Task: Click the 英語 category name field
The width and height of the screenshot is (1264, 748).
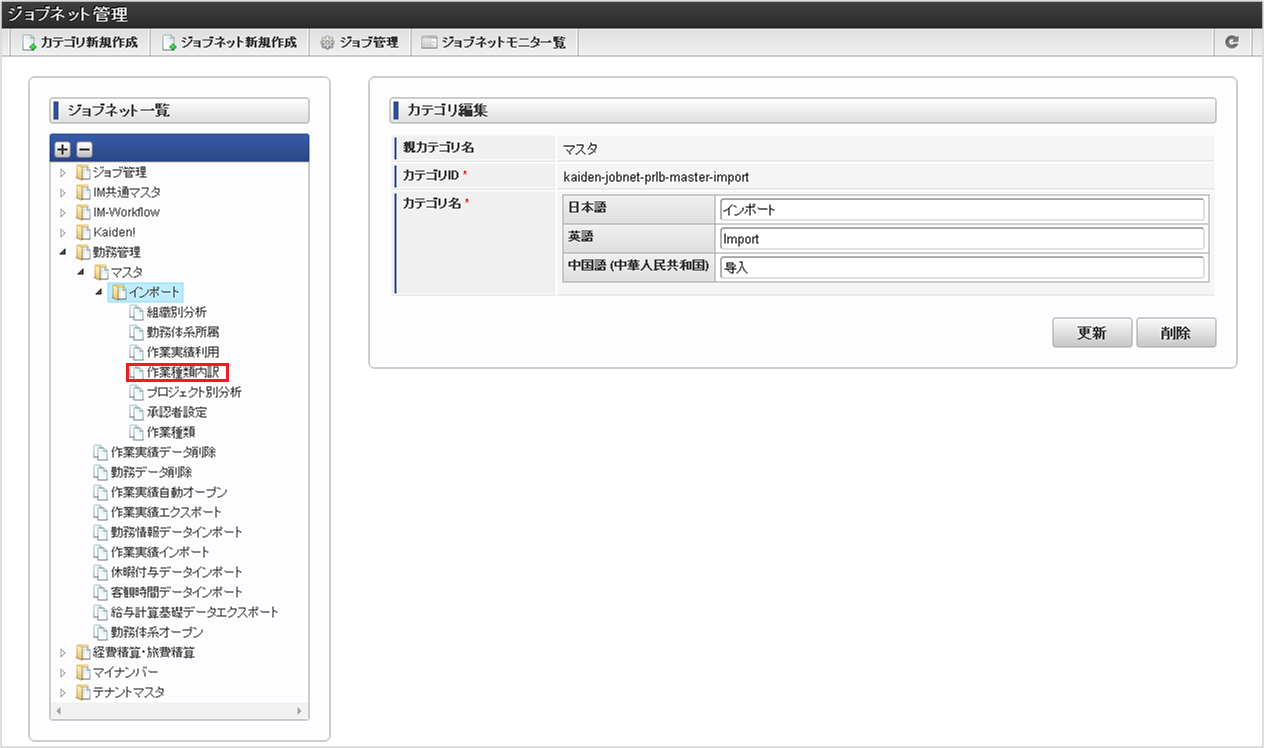Action: tap(962, 239)
